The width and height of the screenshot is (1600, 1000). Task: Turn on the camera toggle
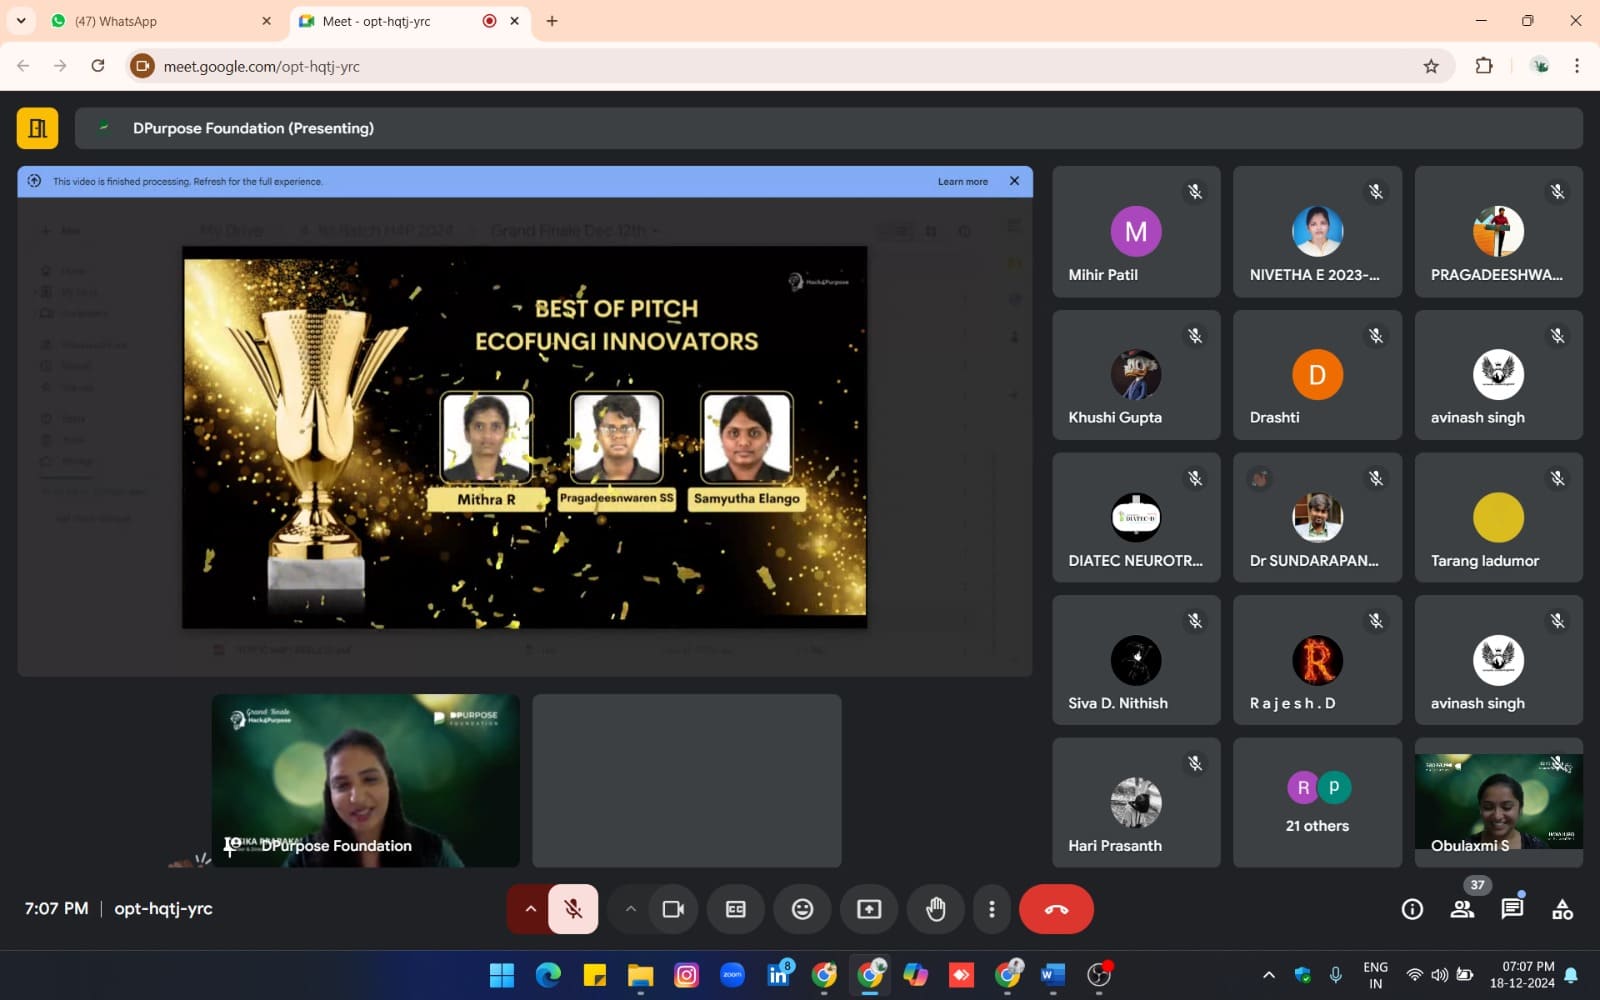pos(673,909)
